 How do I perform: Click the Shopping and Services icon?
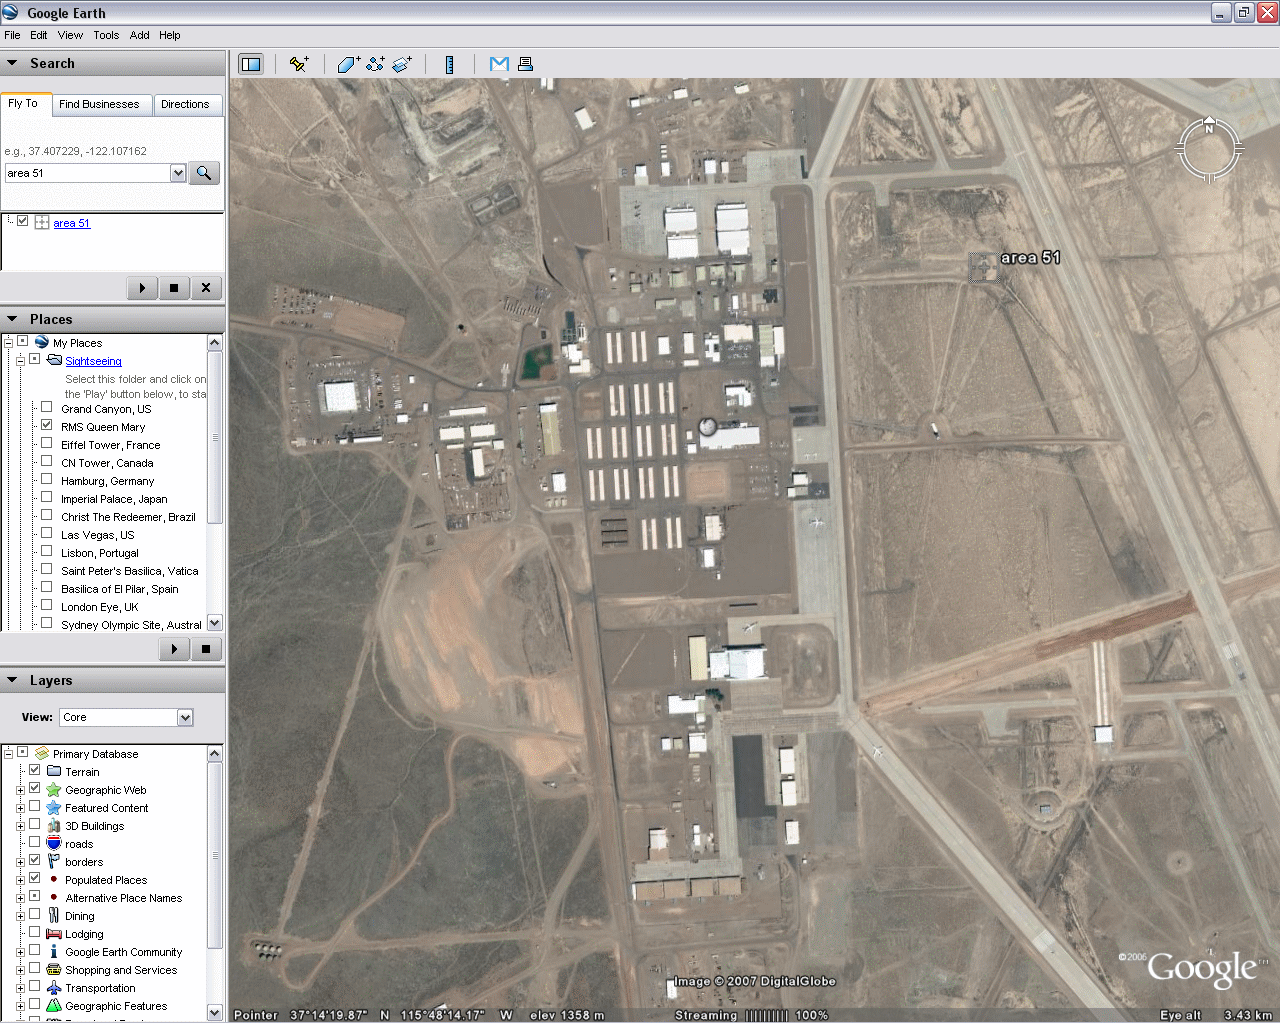coord(54,969)
